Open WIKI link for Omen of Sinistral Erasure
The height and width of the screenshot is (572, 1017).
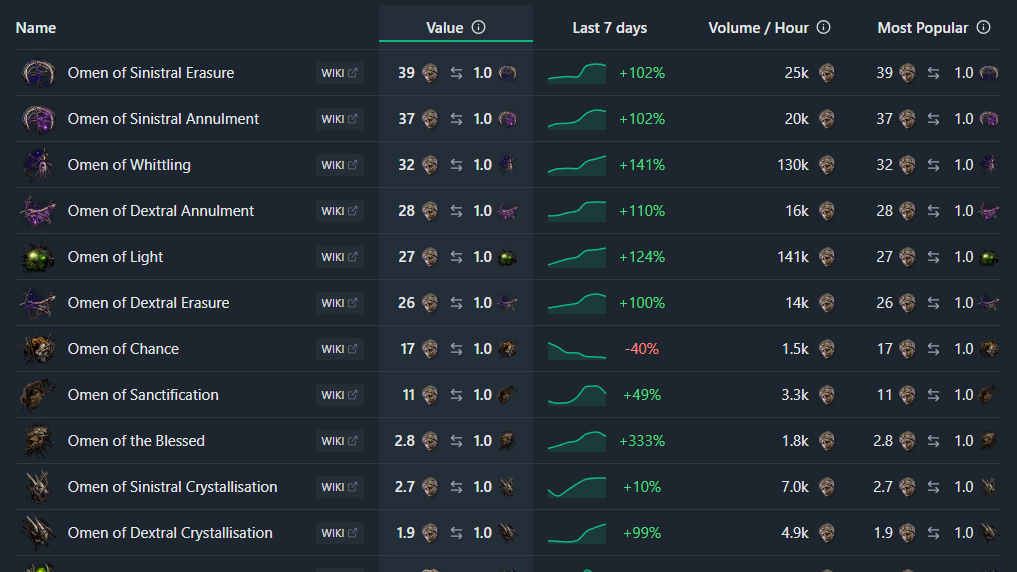pos(339,73)
